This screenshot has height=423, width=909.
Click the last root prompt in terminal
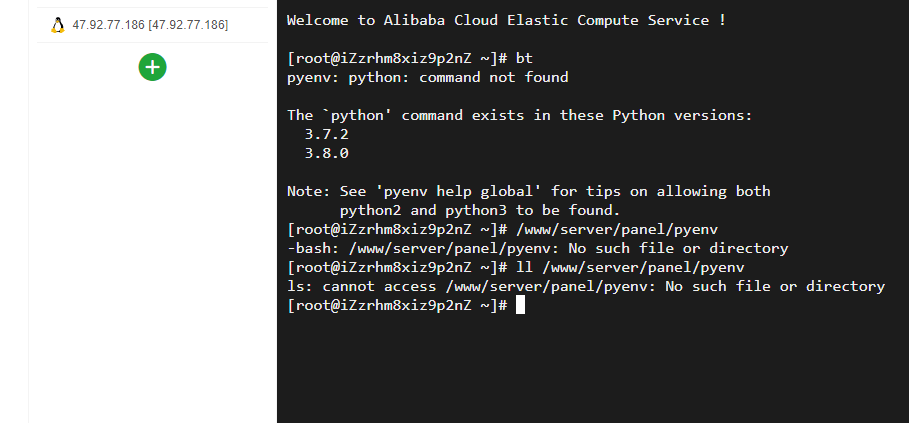tap(397, 305)
